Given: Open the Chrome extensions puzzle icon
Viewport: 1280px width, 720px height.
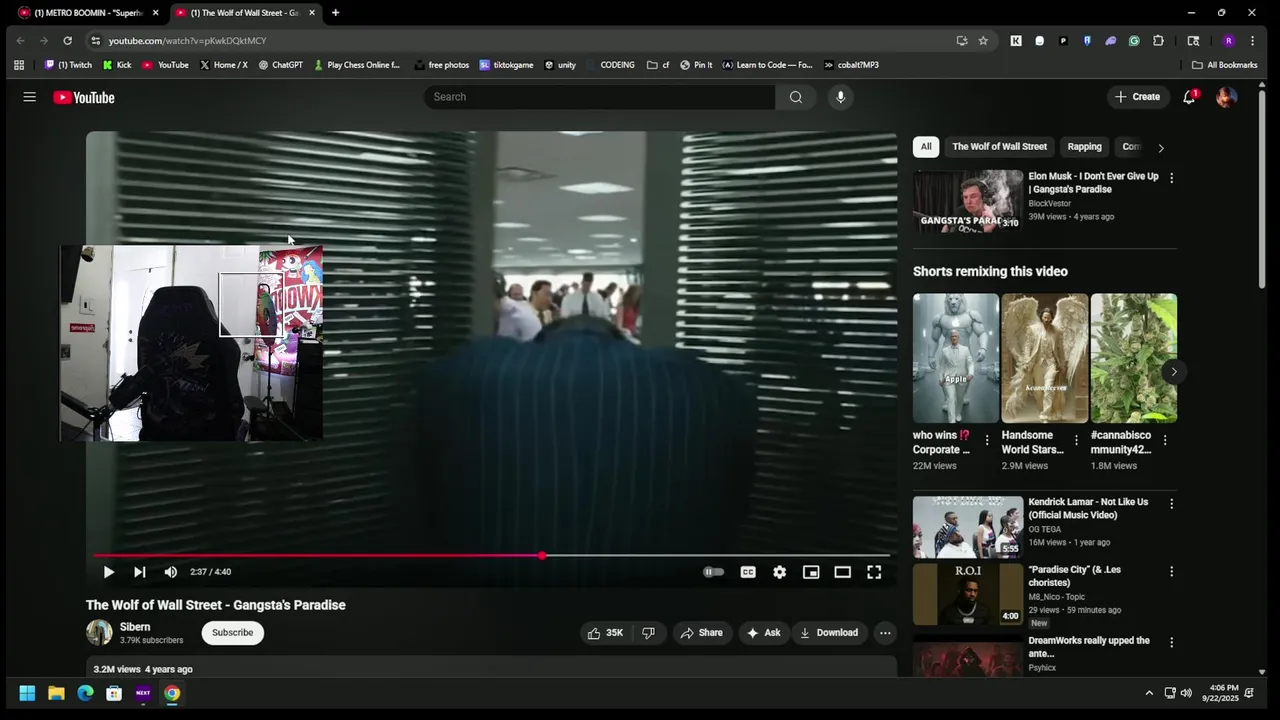Looking at the screenshot, I should 1158,41.
